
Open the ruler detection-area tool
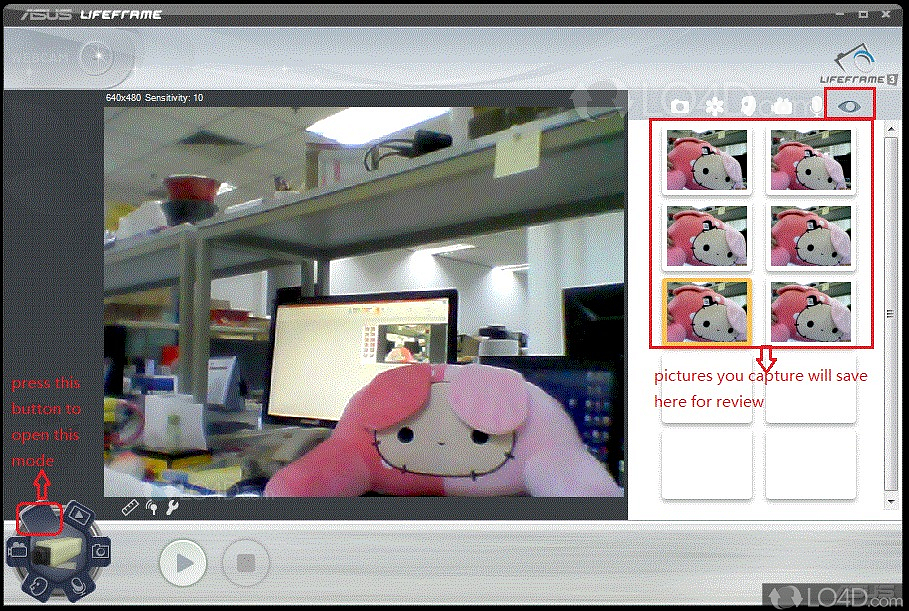pyautogui.click(x=130, y=508)
